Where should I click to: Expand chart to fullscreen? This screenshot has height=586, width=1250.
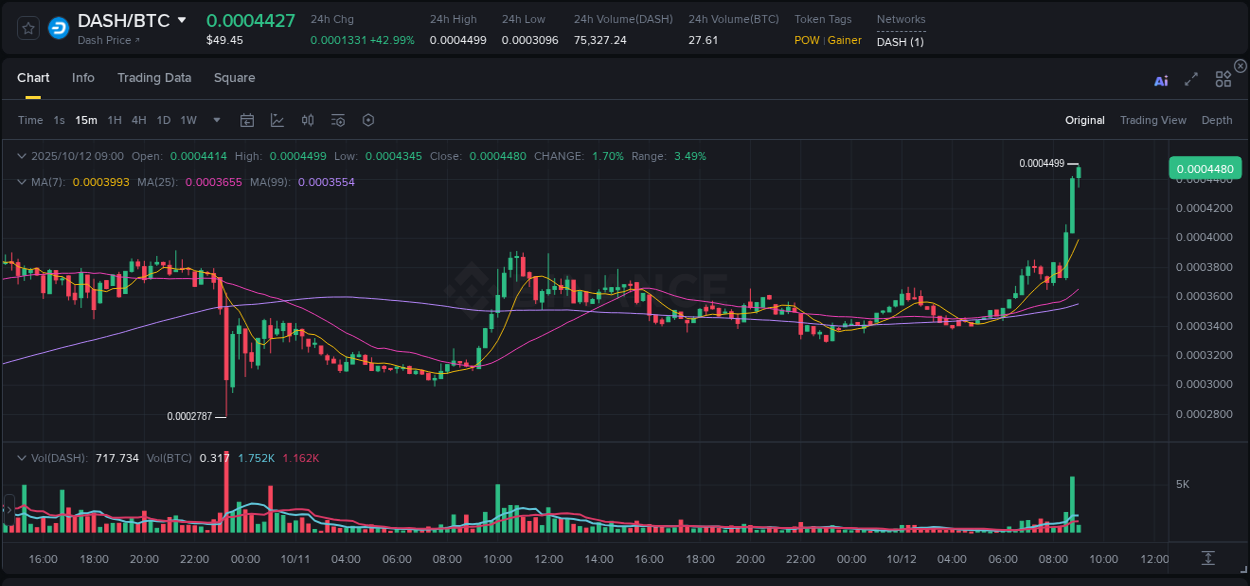tap(1191, 80)
